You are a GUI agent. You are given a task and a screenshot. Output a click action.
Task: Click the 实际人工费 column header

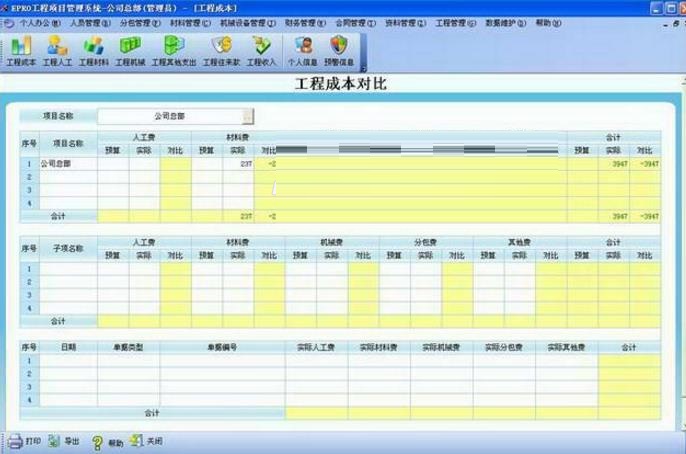316,347
